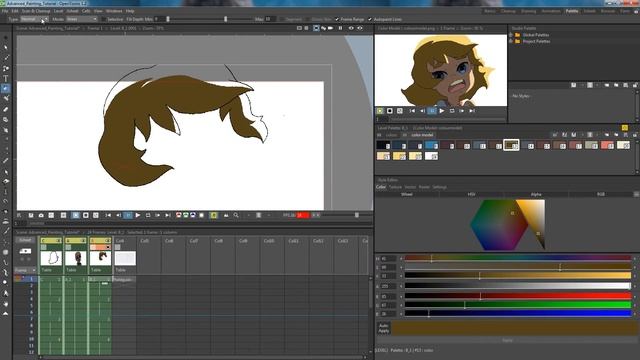The height and width of the screenshot is (360, 640).
Task: Switch to the Palette room tab
Action: tap(571, 11)
